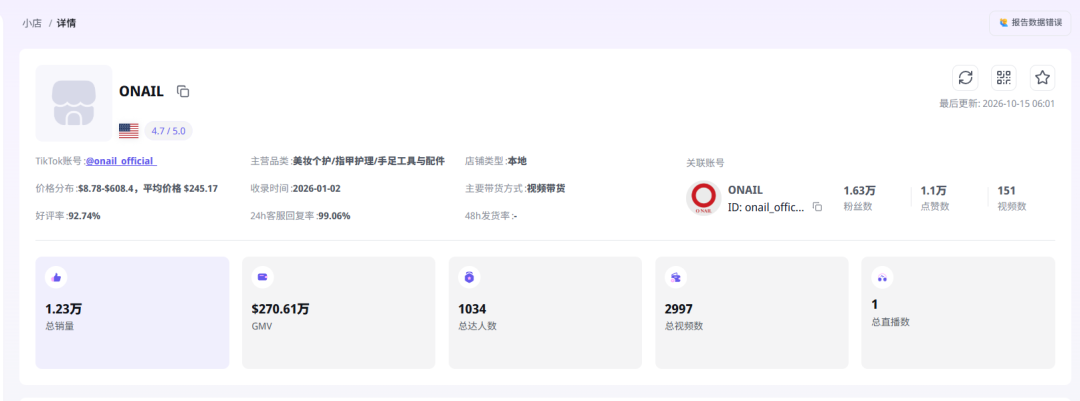The height and width of the screenshot is (401, 1080).
Task: Select the 总直播数 1 card
Action: [x=958, y=313]
